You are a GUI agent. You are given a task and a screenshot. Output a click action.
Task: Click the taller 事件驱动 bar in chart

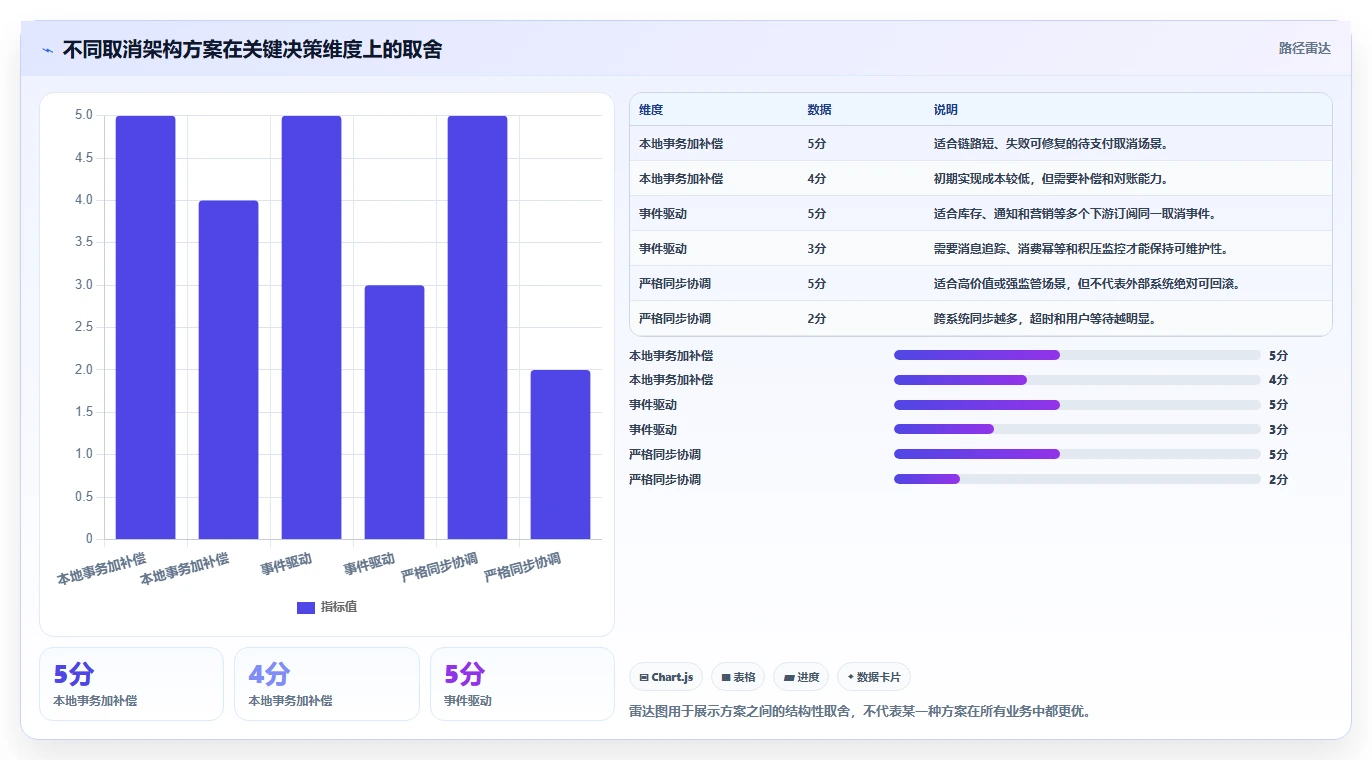[311, 327]
